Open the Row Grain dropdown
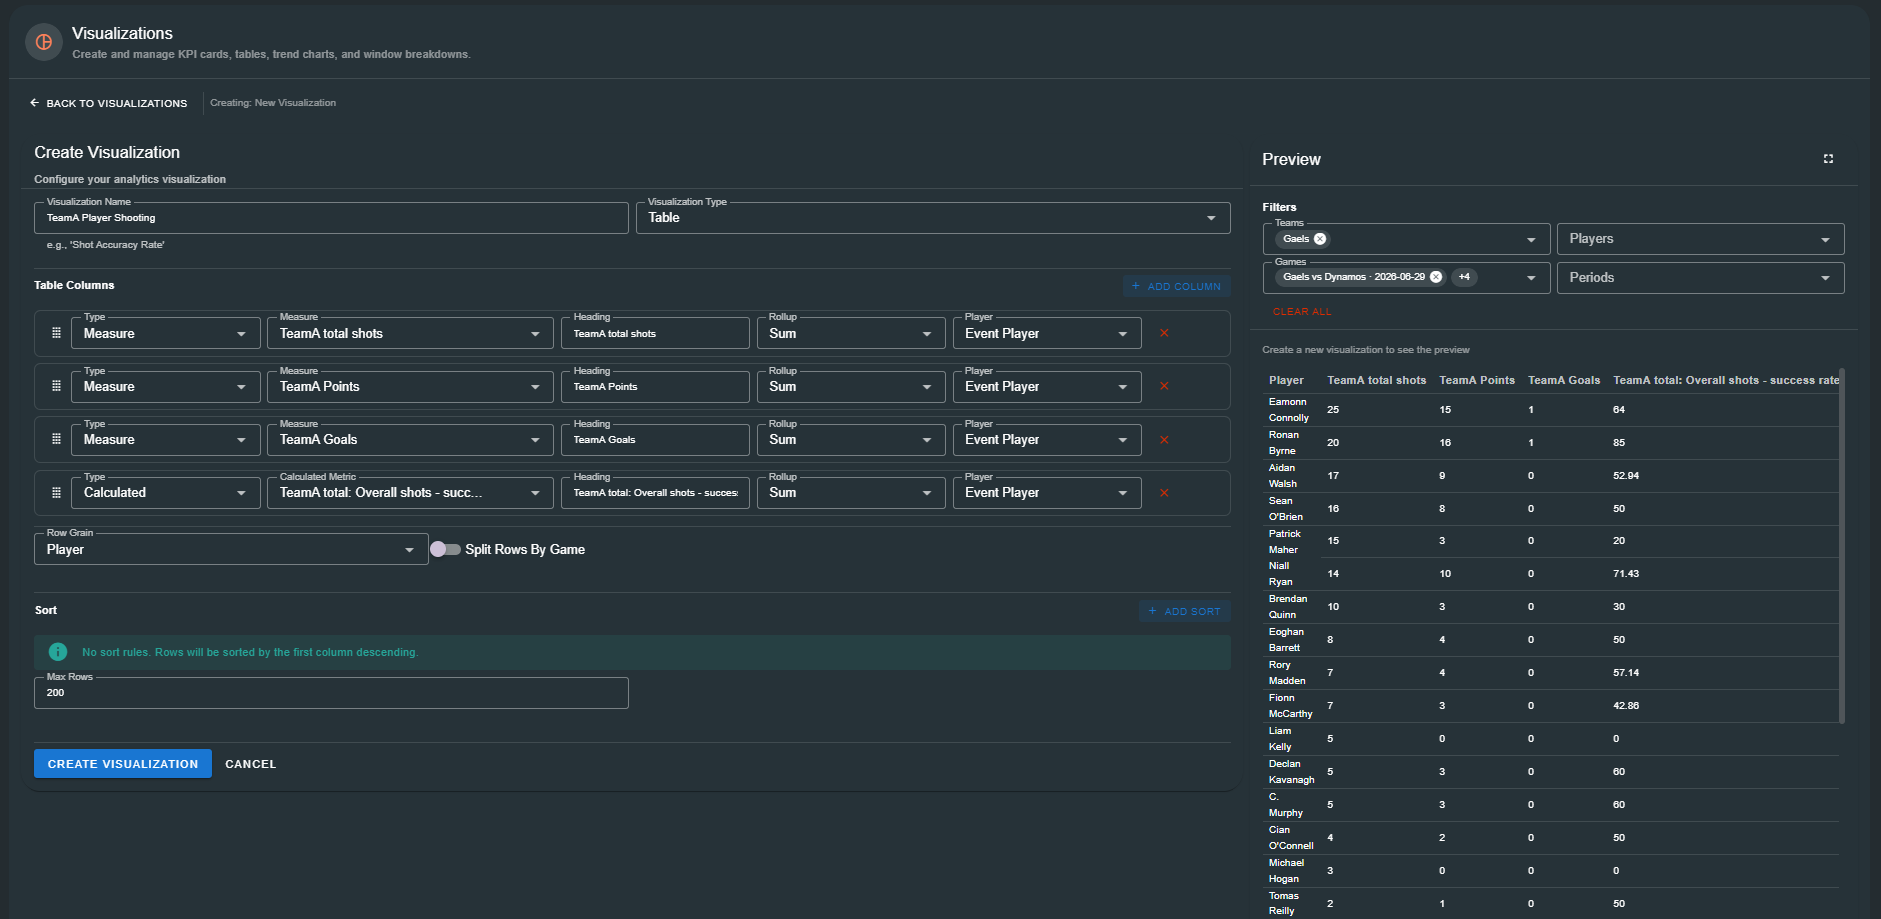 pos(231,549)
